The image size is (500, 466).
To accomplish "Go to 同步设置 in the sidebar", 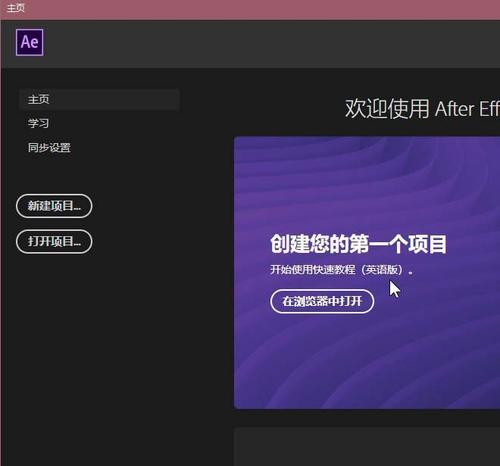I will (x=49, y=147).
